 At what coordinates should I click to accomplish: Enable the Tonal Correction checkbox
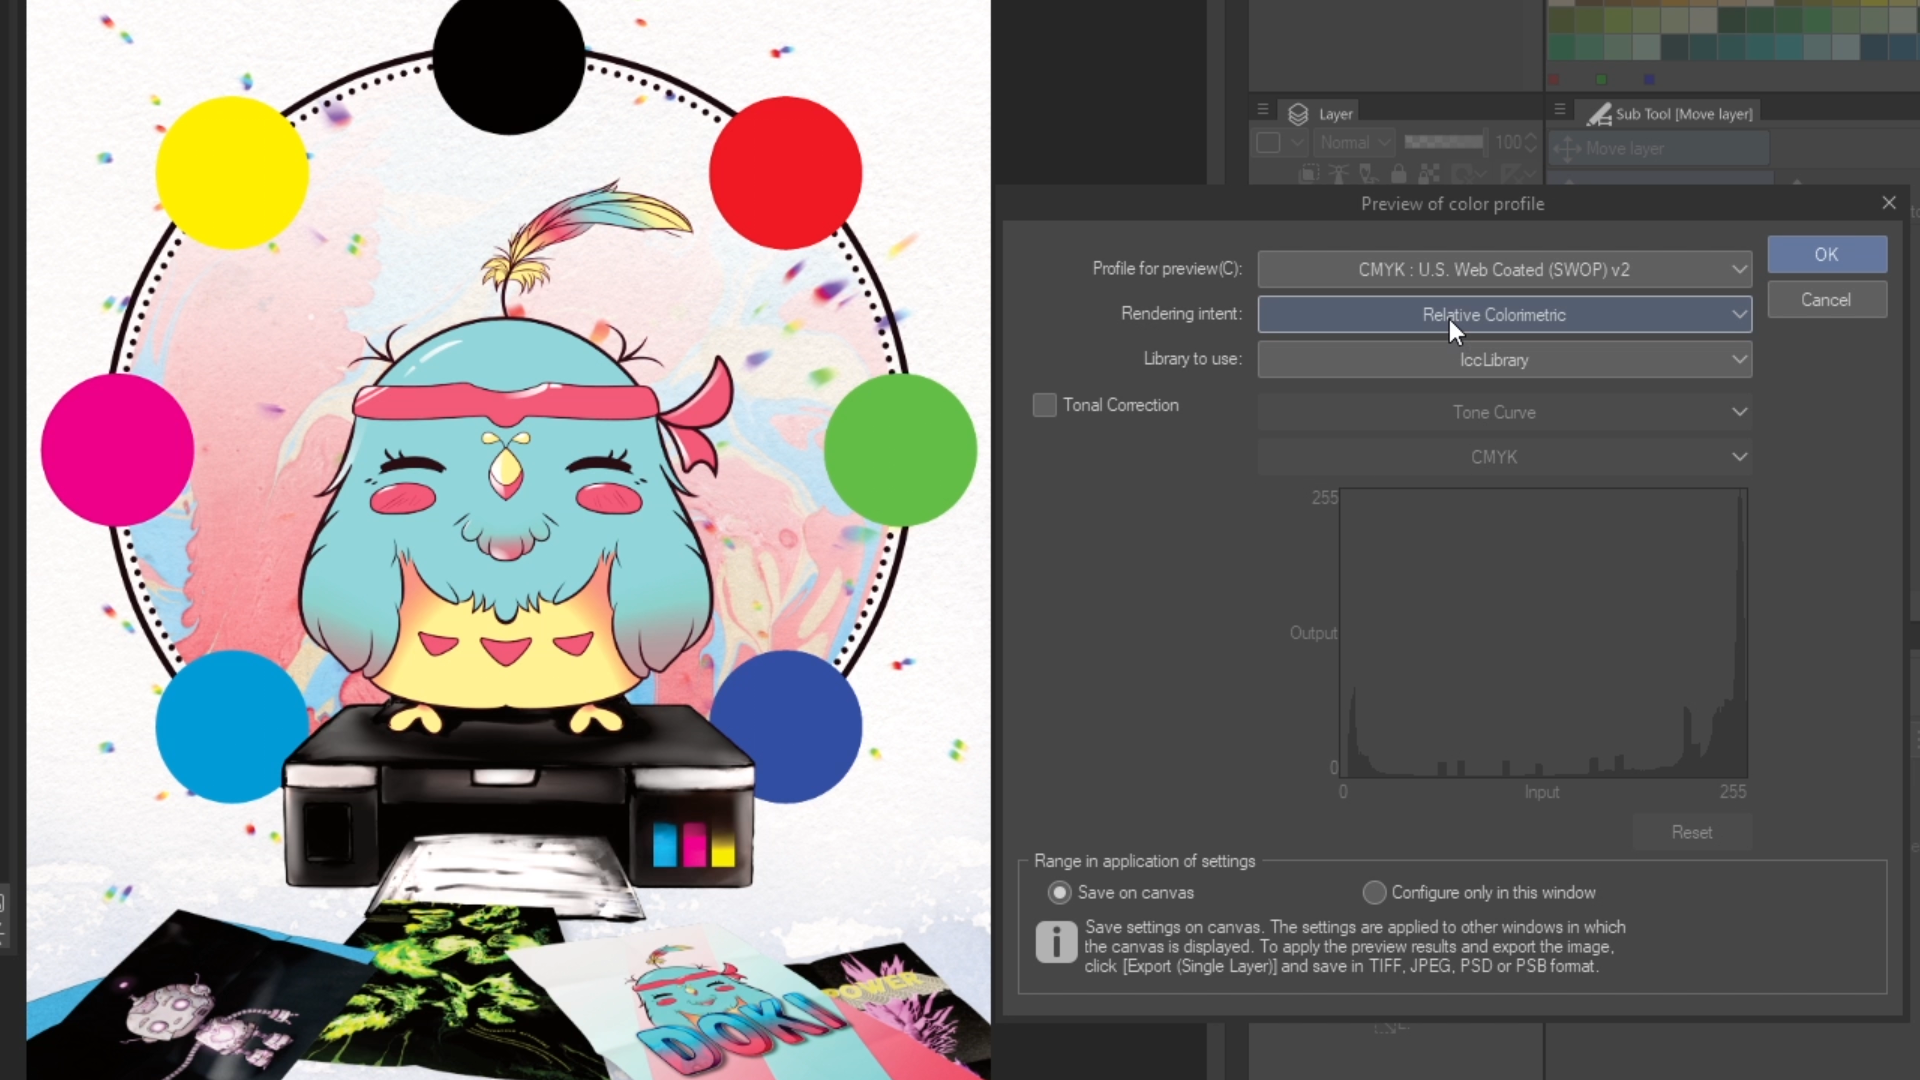coord(1044,405)
